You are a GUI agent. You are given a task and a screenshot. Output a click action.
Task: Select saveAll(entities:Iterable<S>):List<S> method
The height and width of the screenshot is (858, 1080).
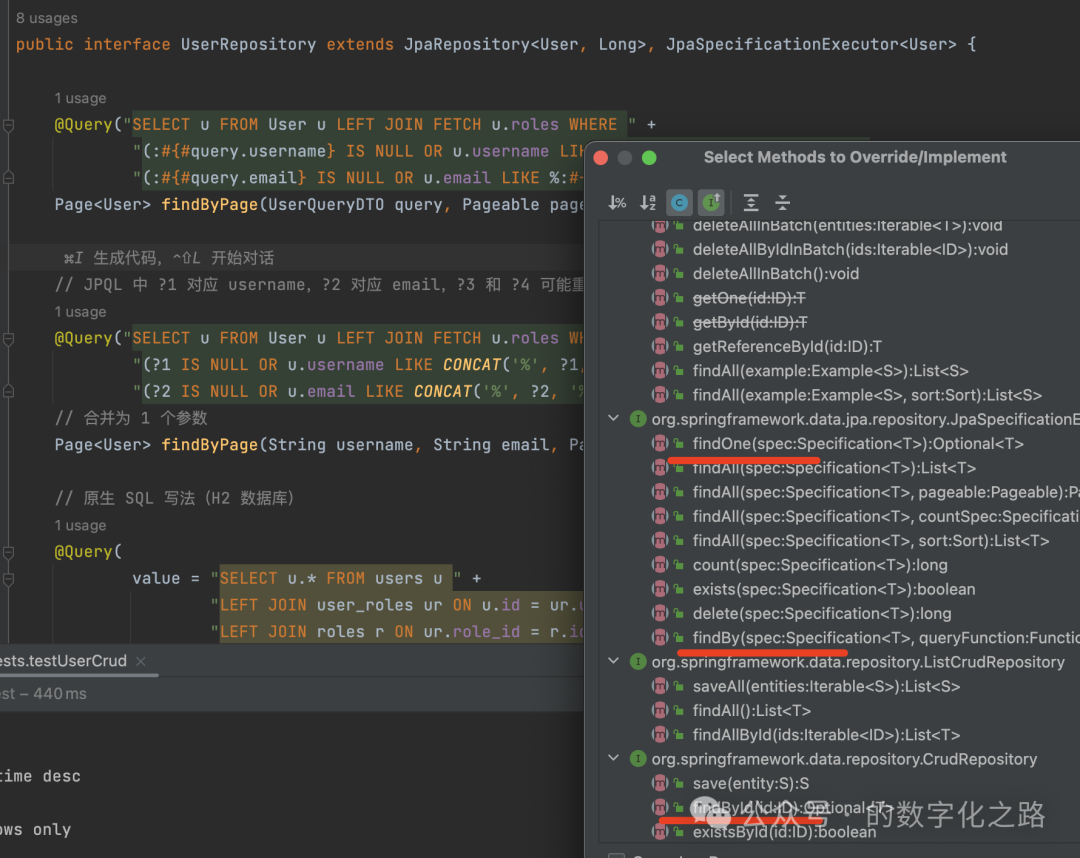[x=826, y=686]
